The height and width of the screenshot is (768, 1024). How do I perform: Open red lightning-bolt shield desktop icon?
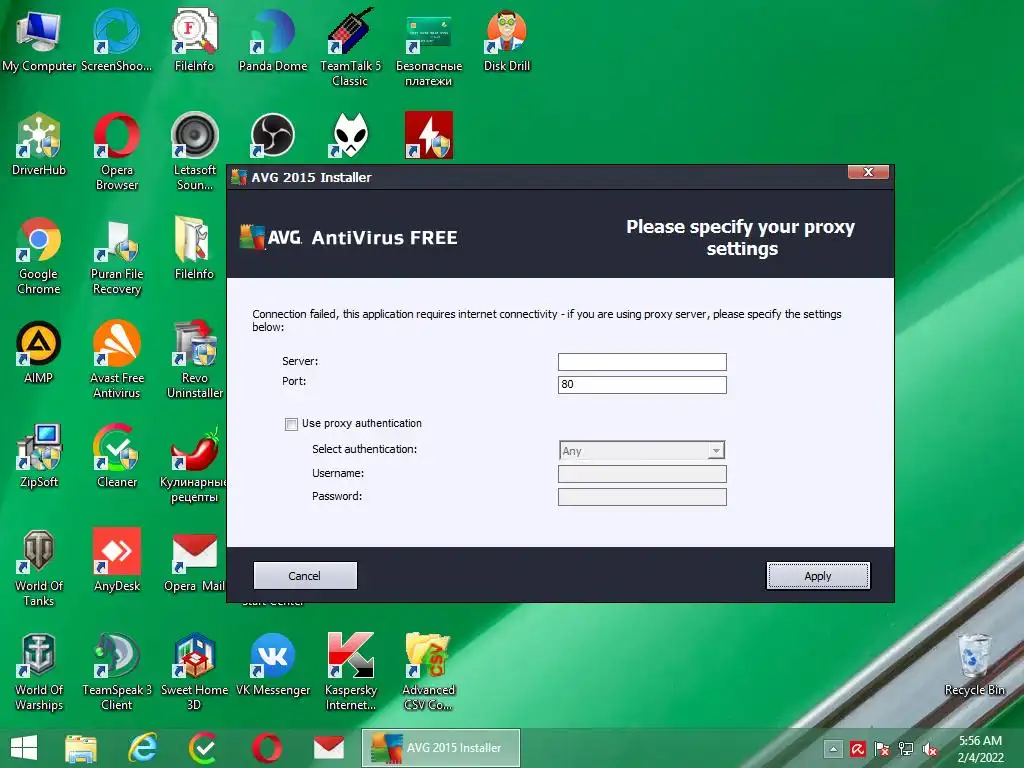pyautogui.click(x=428, y=135)
